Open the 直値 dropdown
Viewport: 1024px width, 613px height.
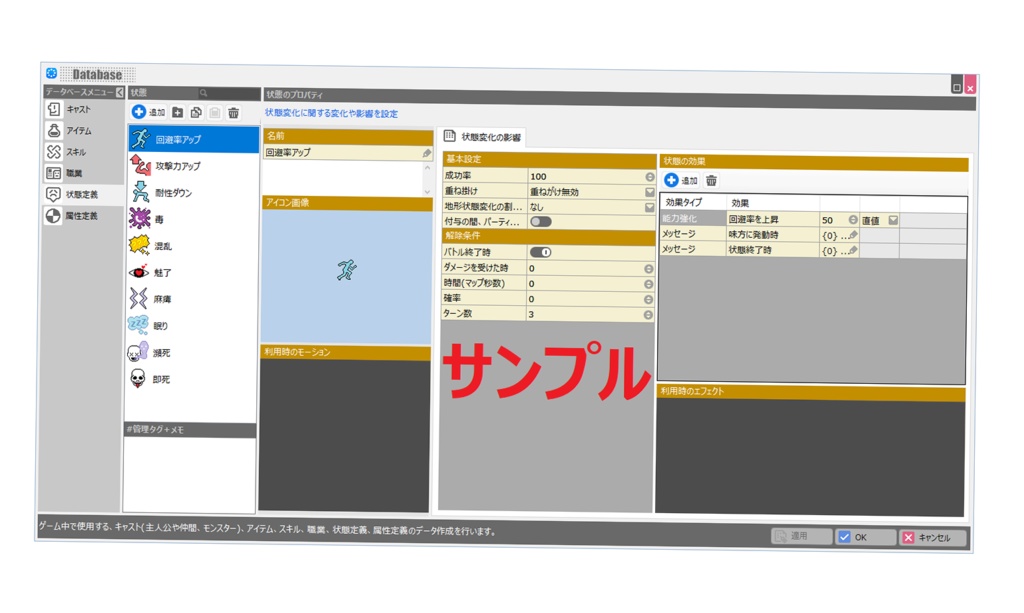pos(893,221)
